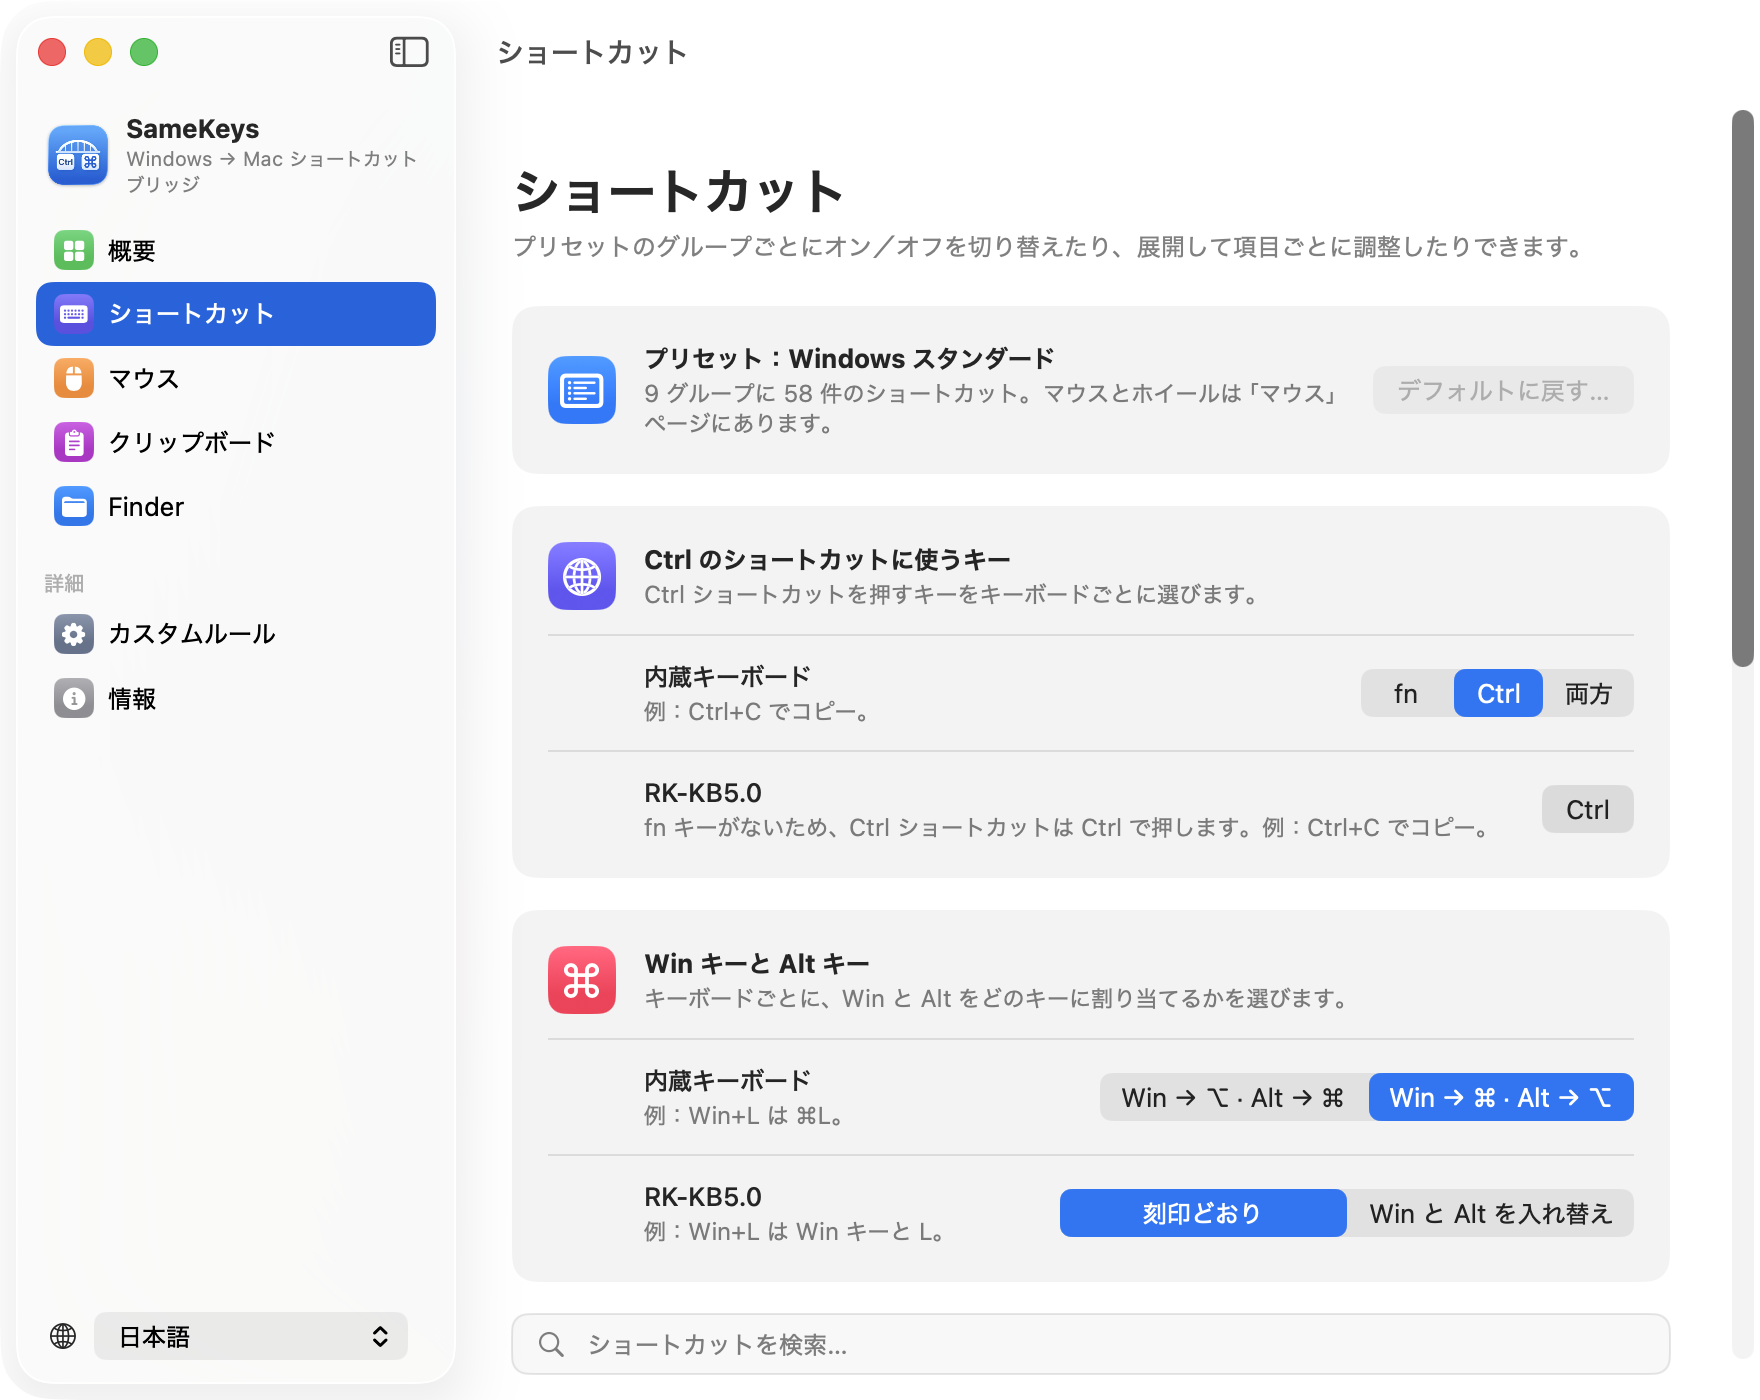This screenshot has height=1400, width=1760.
Task: Switch to the Finder sidebar page
Action: click(236, 507)
